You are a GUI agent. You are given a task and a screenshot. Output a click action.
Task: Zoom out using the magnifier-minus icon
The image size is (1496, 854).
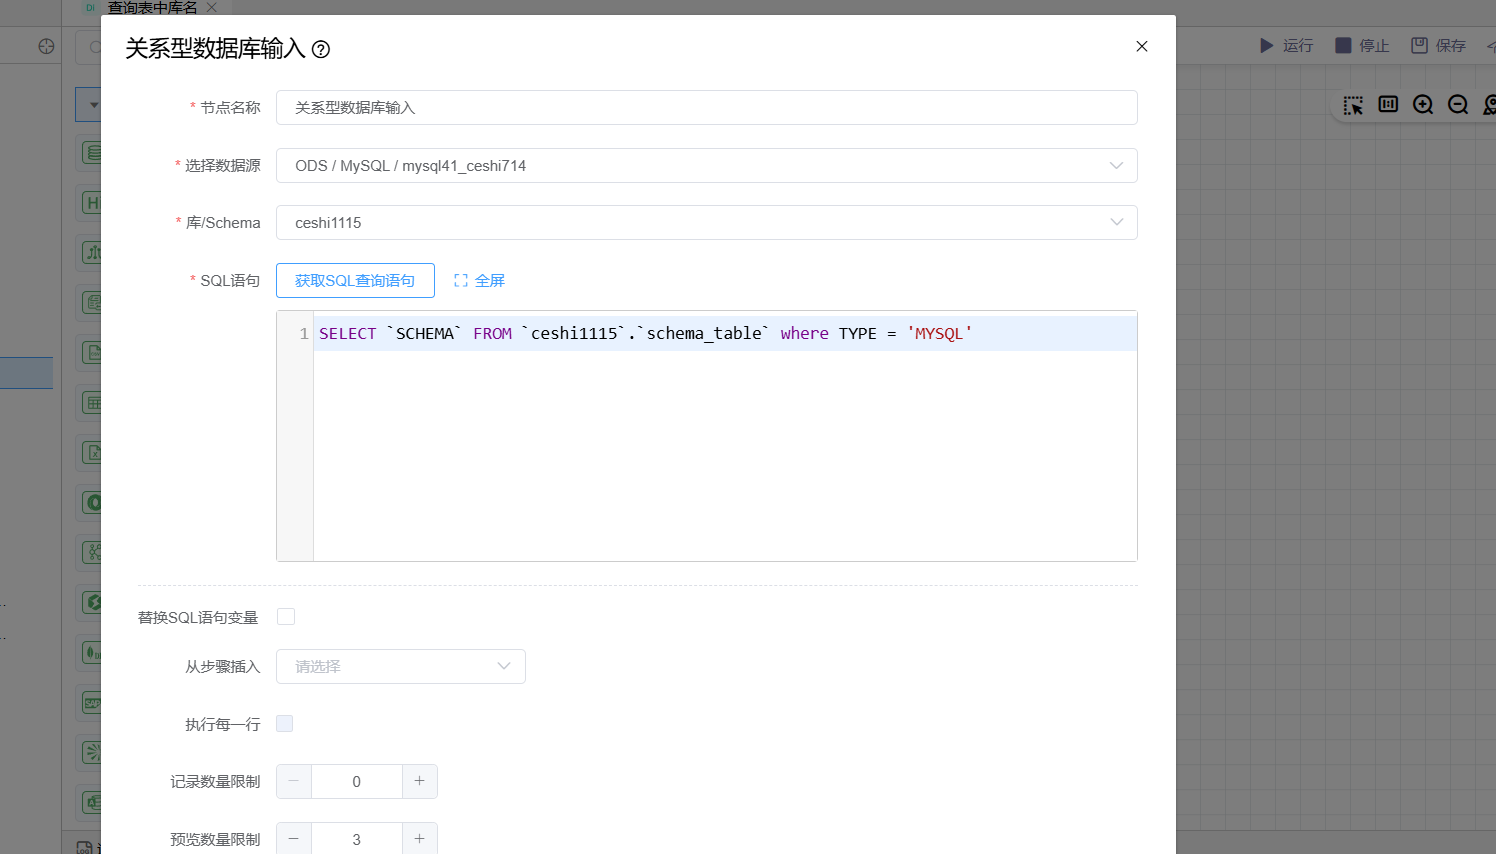pyautogui.click(x=1458, y=106)
